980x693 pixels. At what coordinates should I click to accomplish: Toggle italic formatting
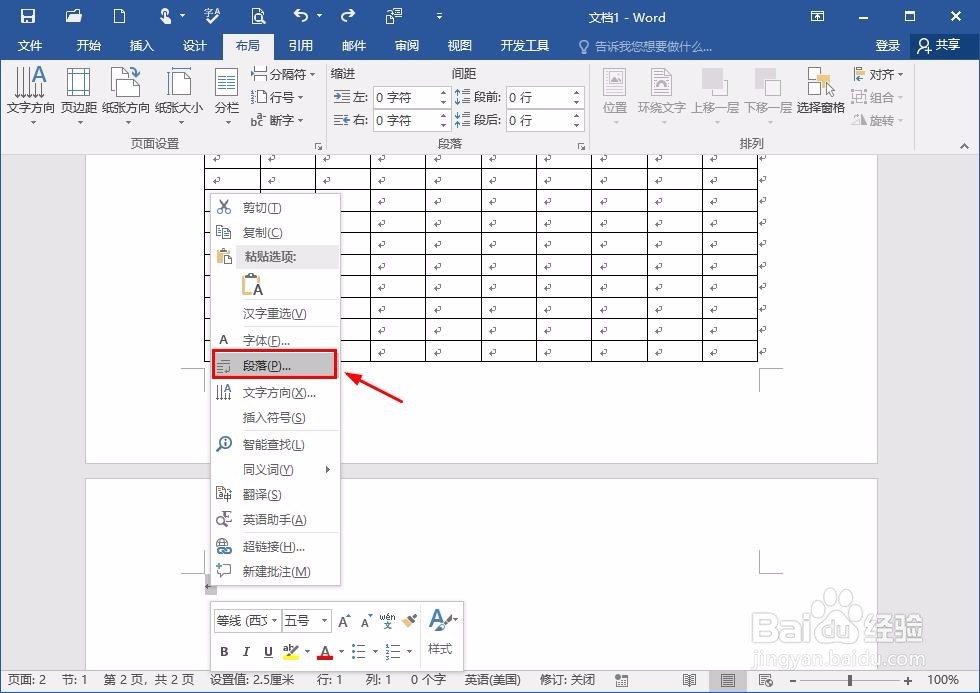click(x=247, y=651)
